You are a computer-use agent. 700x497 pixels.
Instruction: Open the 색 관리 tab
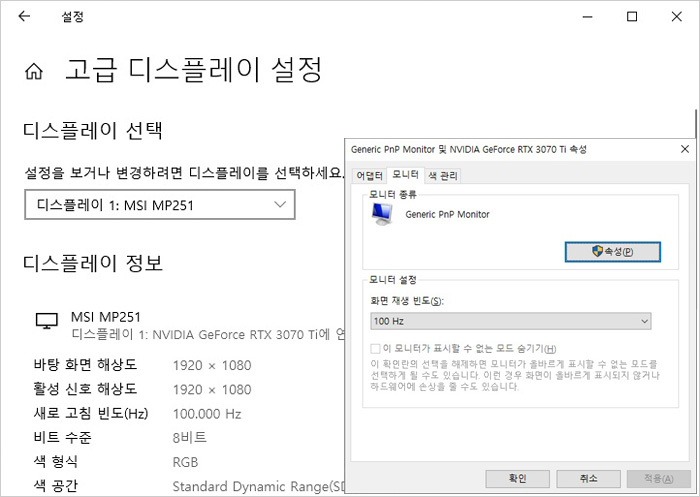point(442,176)
